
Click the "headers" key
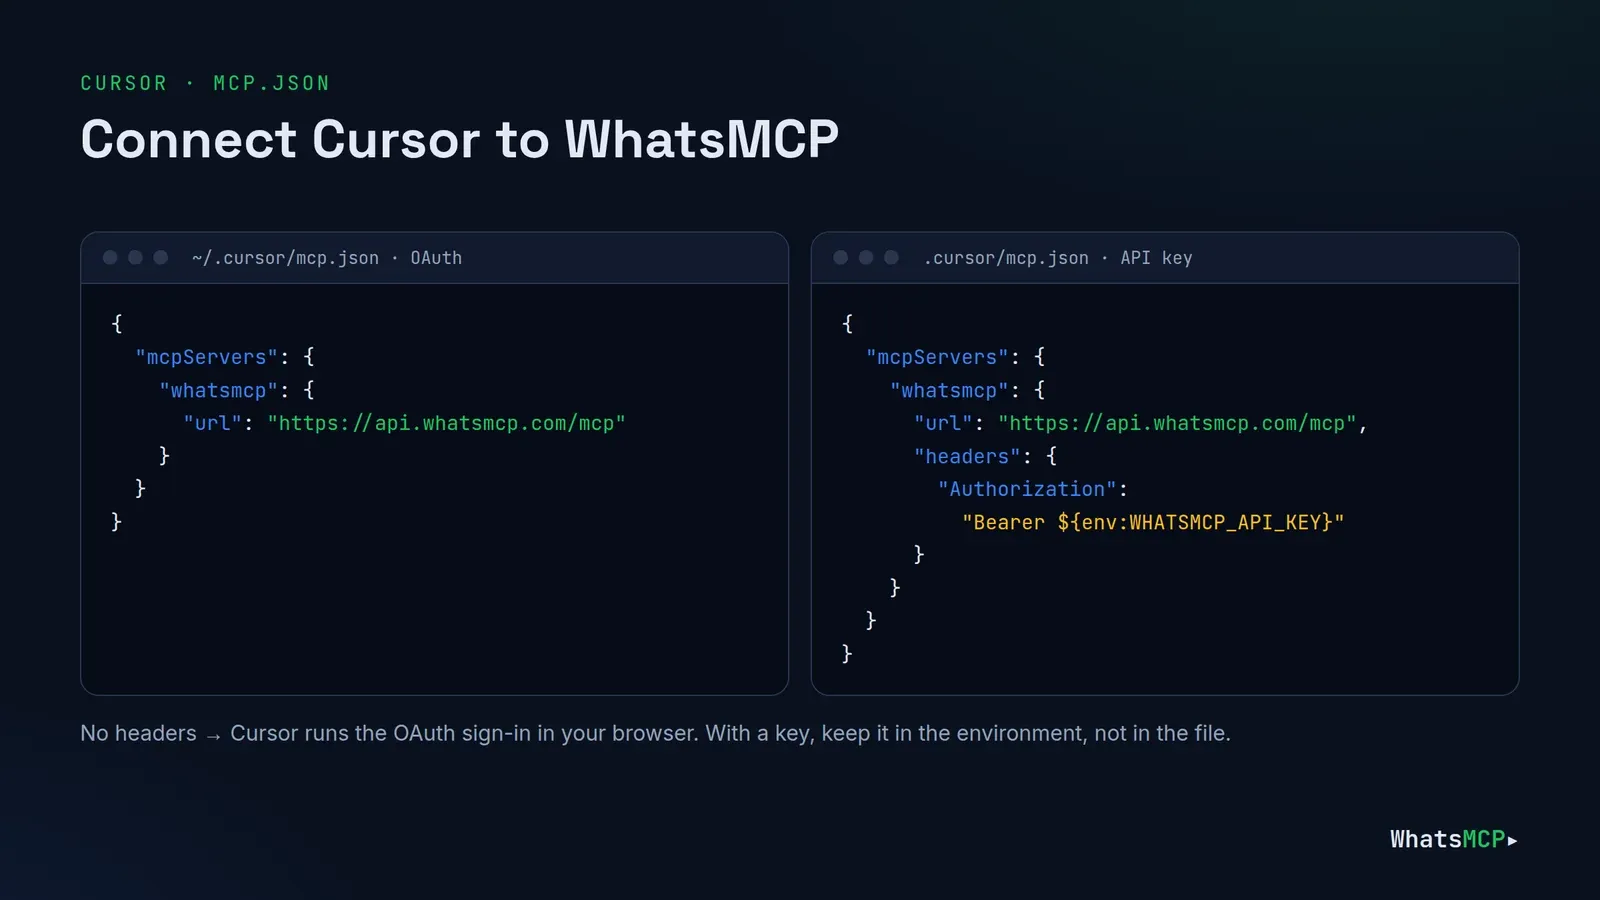click(967, 456)
